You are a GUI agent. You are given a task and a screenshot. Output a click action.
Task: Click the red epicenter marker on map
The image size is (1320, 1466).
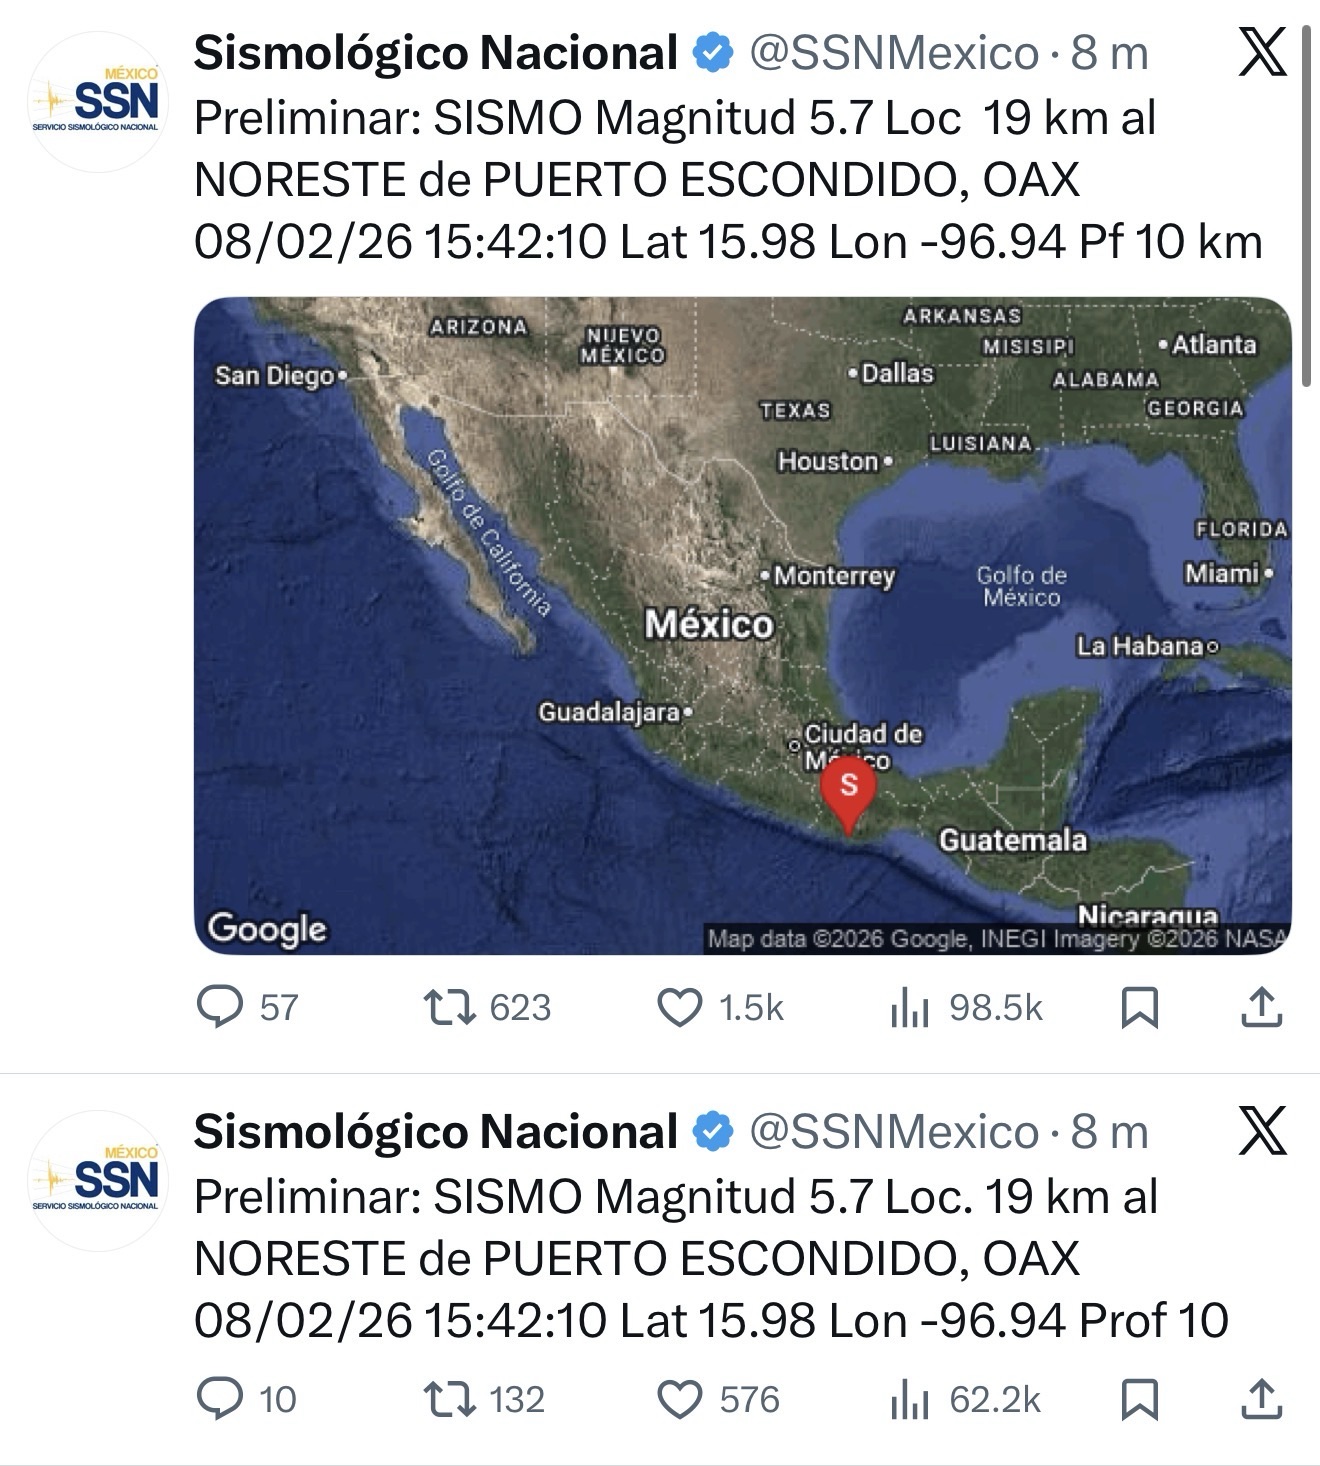[x=848, y=790]
